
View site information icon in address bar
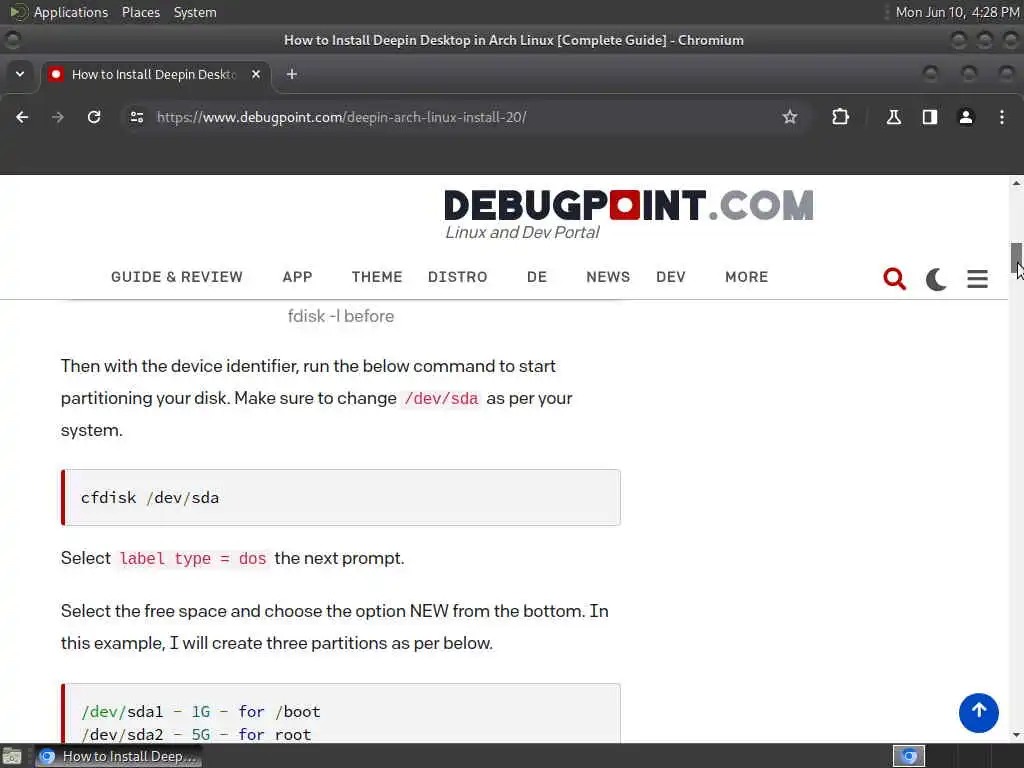click(x=136, y=117)
